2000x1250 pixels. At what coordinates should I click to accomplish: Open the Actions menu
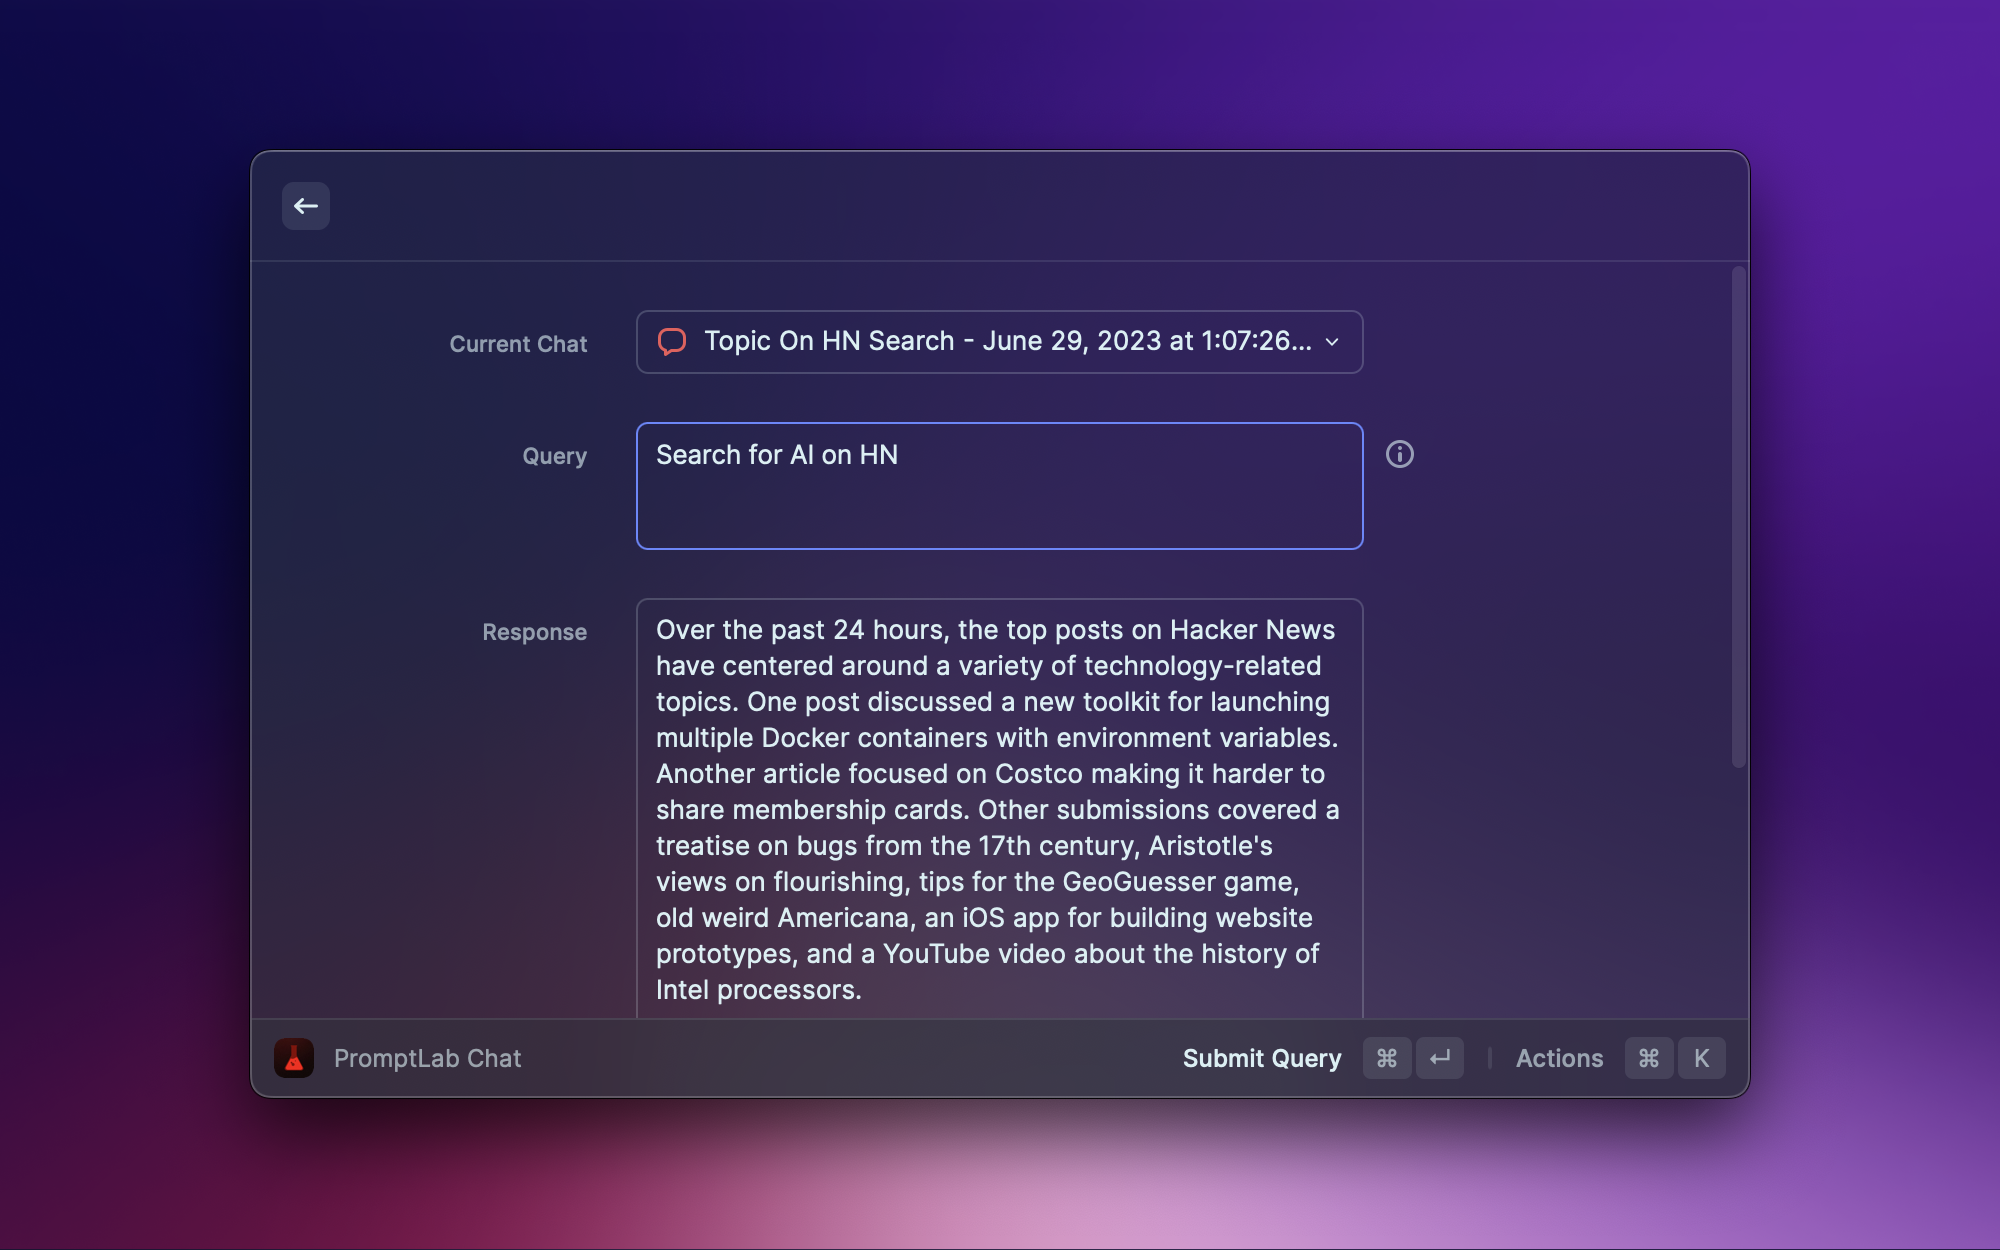tap(1559, 1058)
